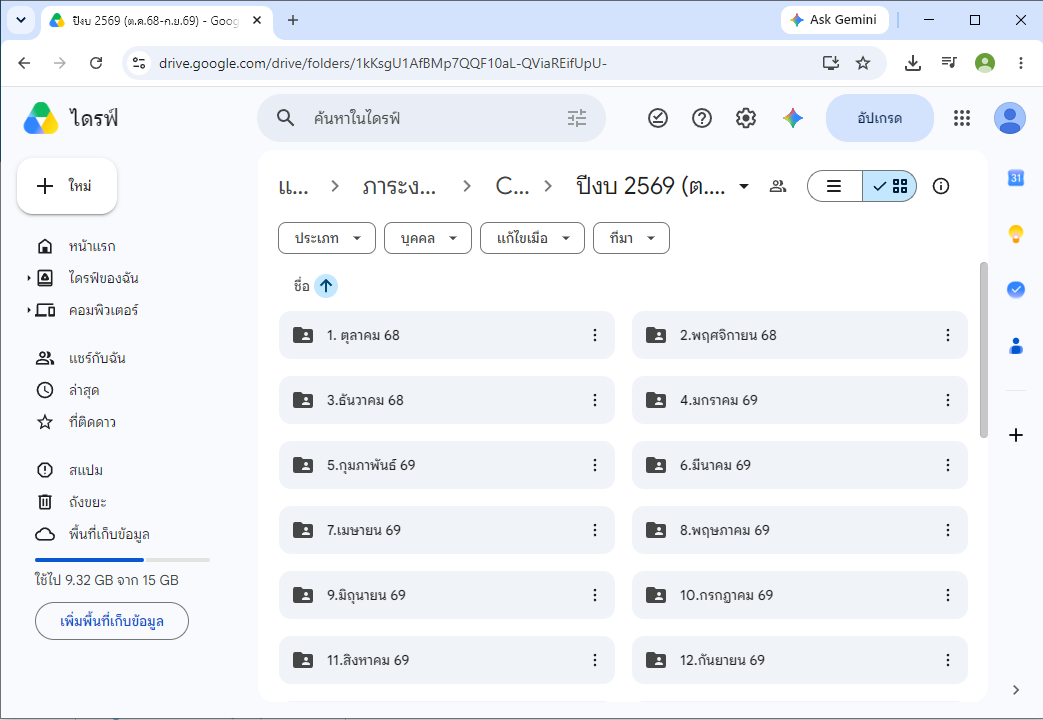Focus the ค้นหาในไดรฟ์ search field
The image size is (1043, 720).
point(431,118)
